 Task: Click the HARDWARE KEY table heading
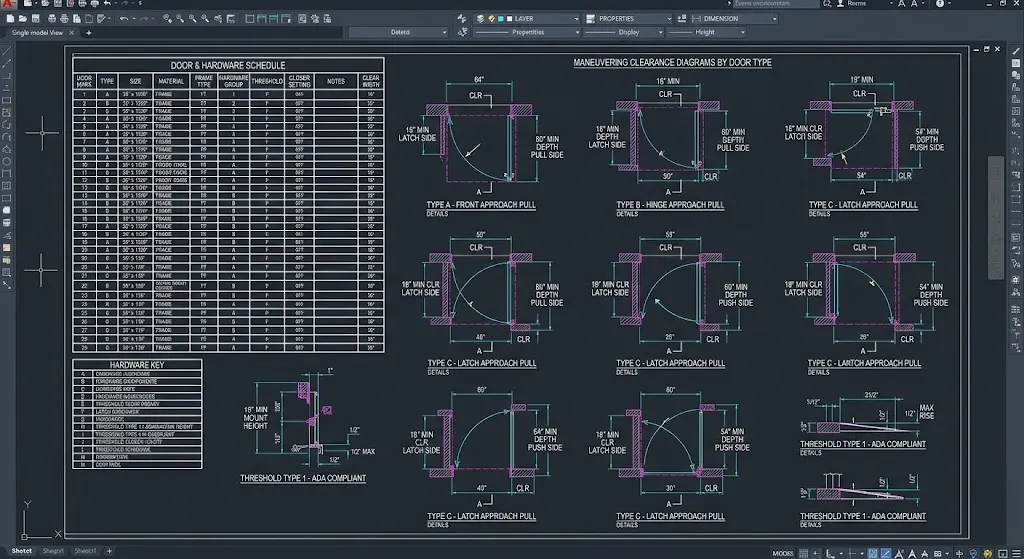(137, 365)
